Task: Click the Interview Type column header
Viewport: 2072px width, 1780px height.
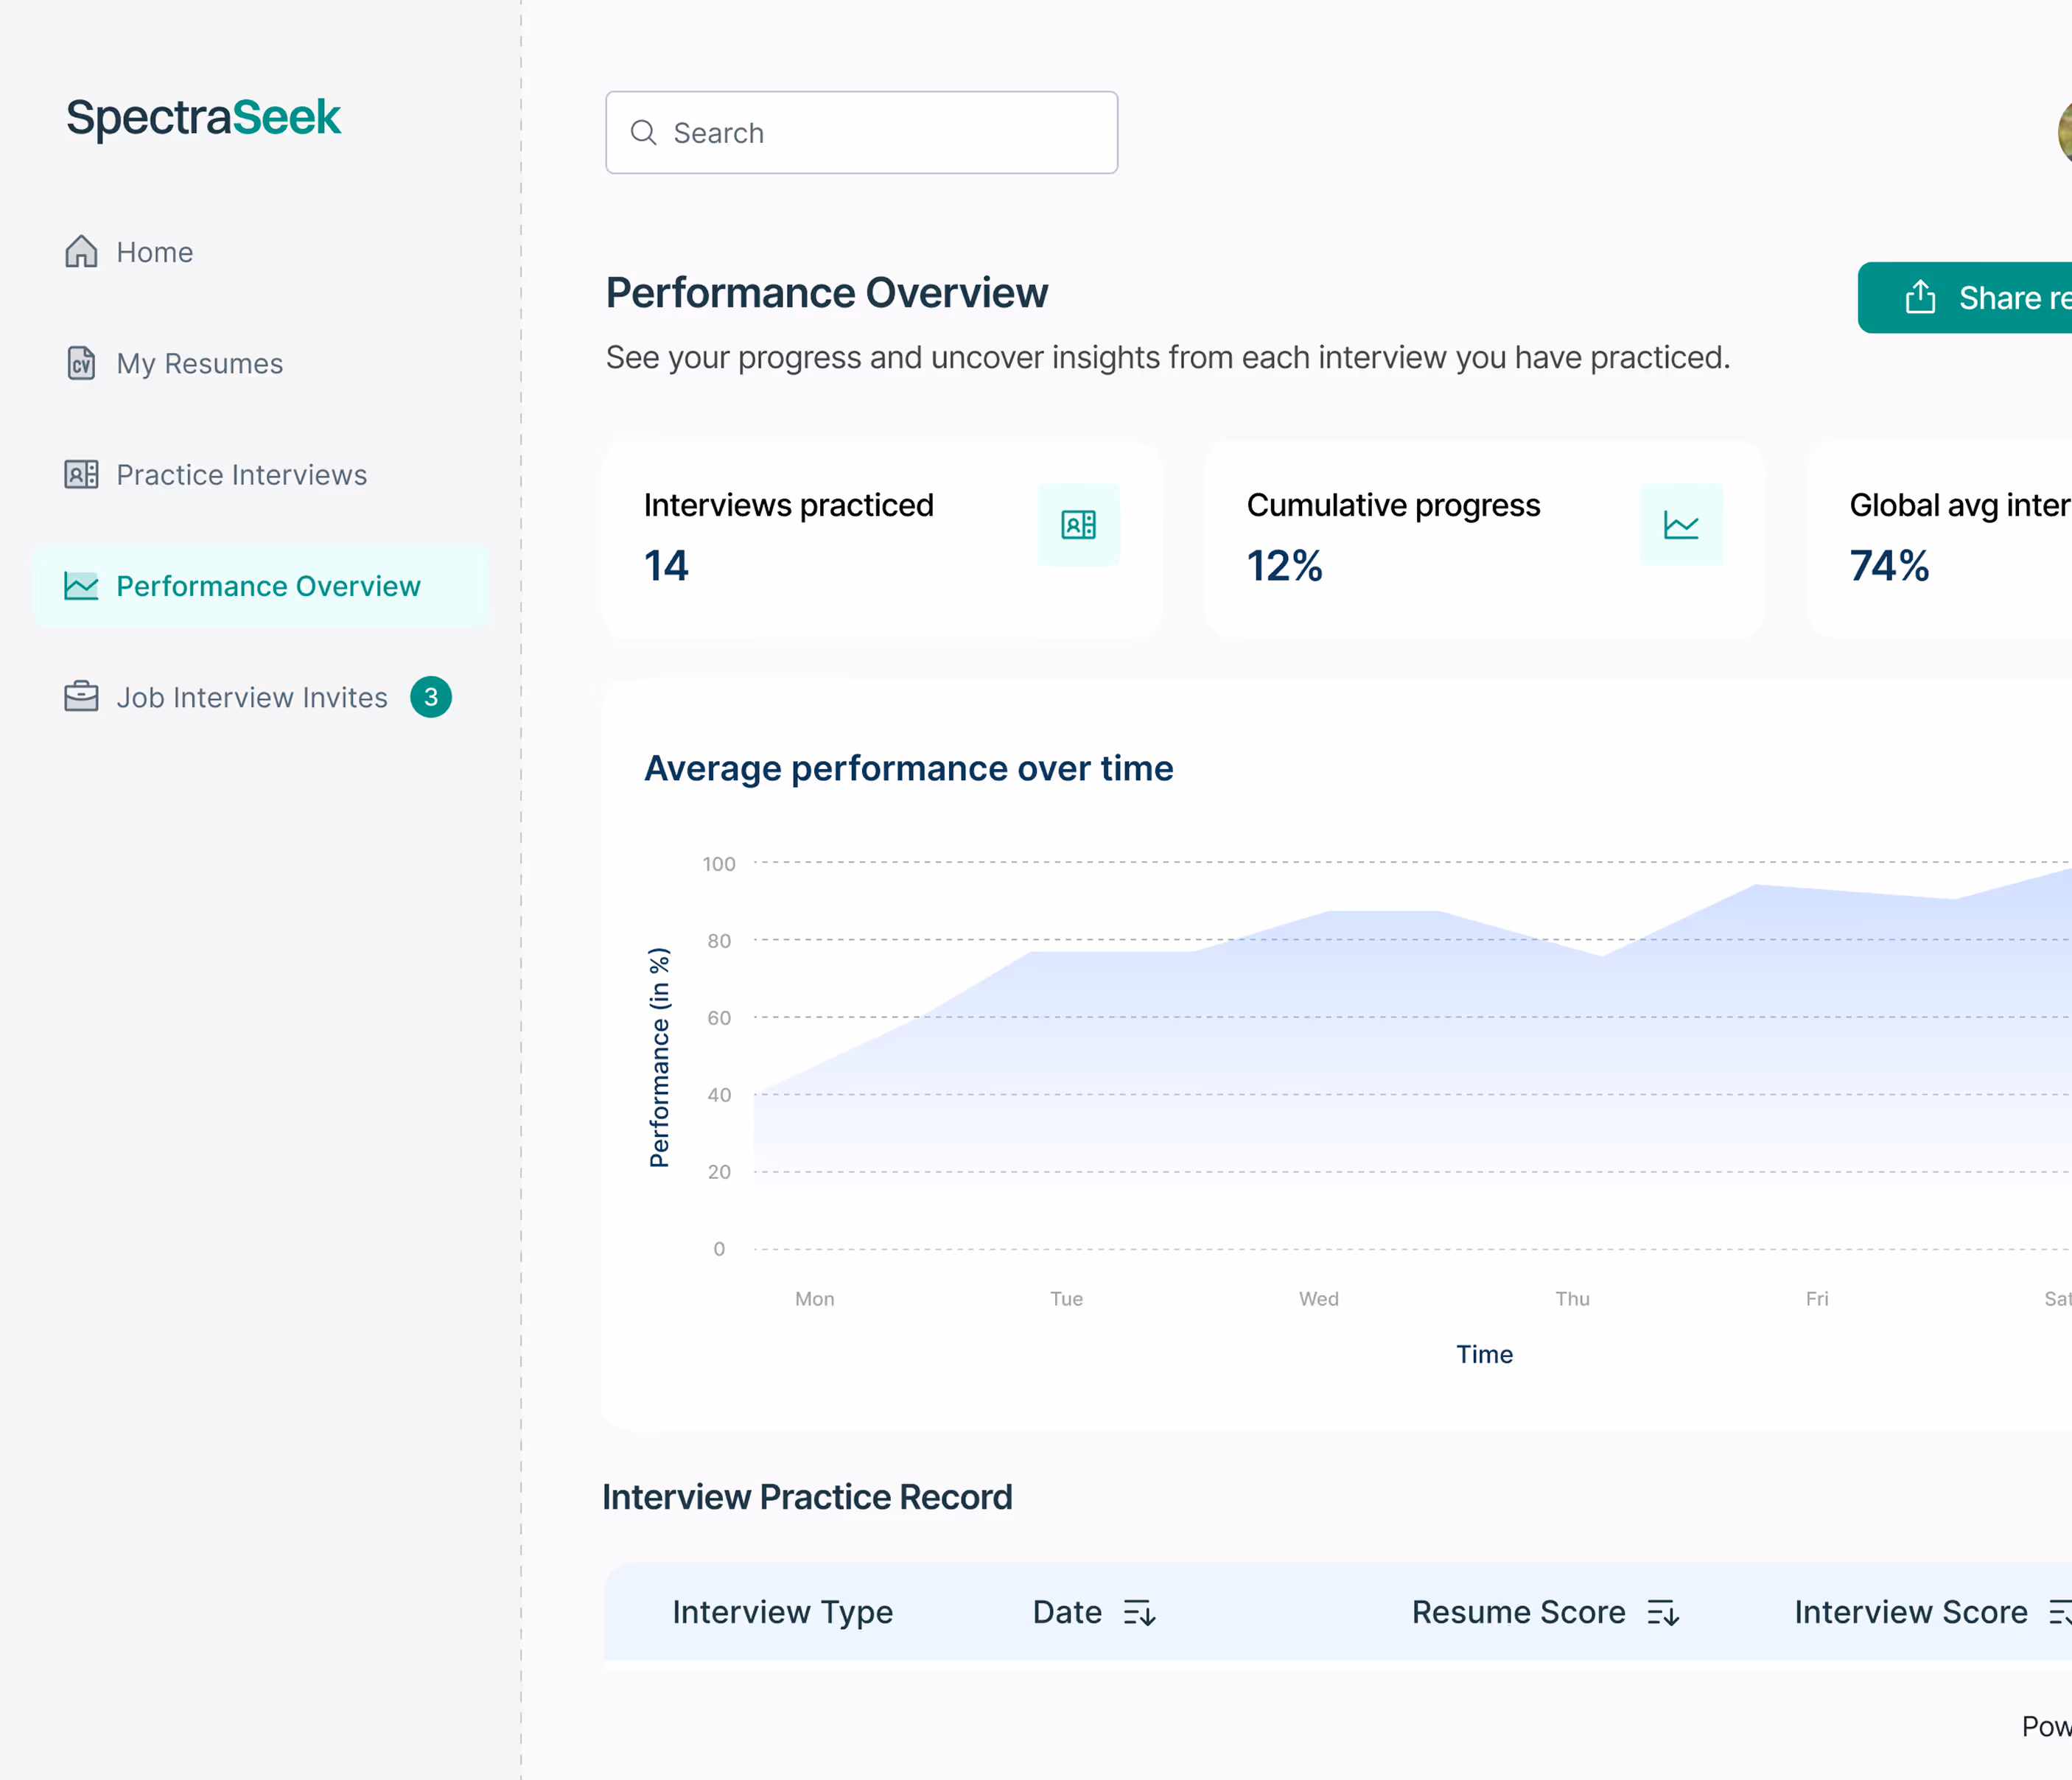Action: [782, 1612]
